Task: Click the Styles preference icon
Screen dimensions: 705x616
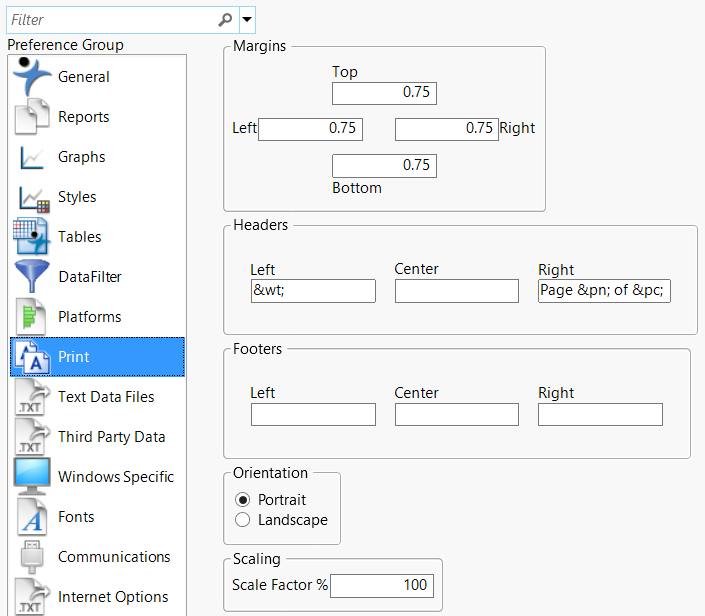Action: pyautogui.click(x=32, y=197)
